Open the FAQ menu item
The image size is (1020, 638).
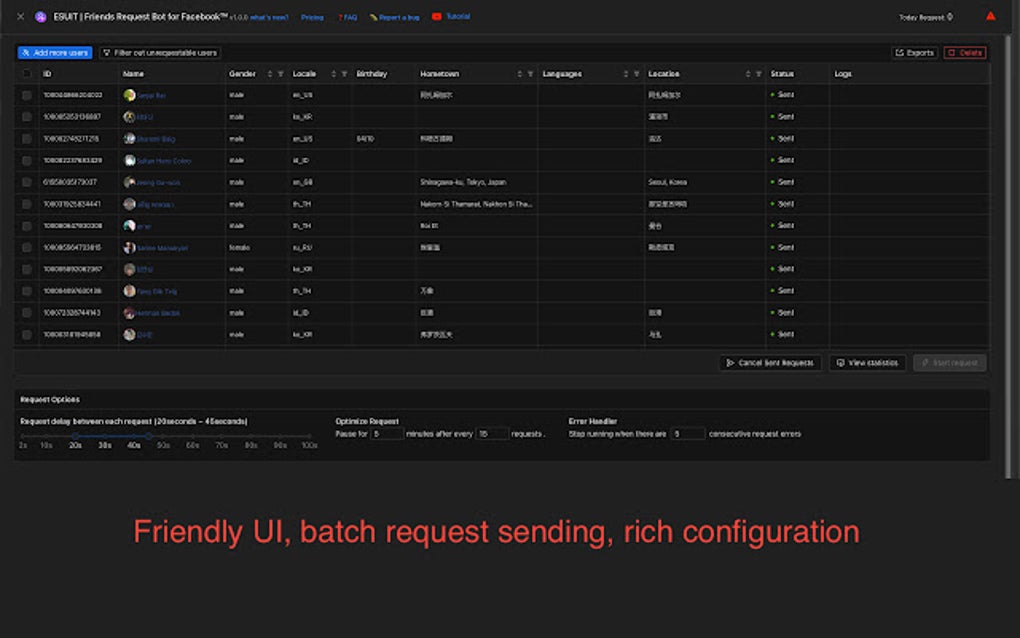point(348,16)
